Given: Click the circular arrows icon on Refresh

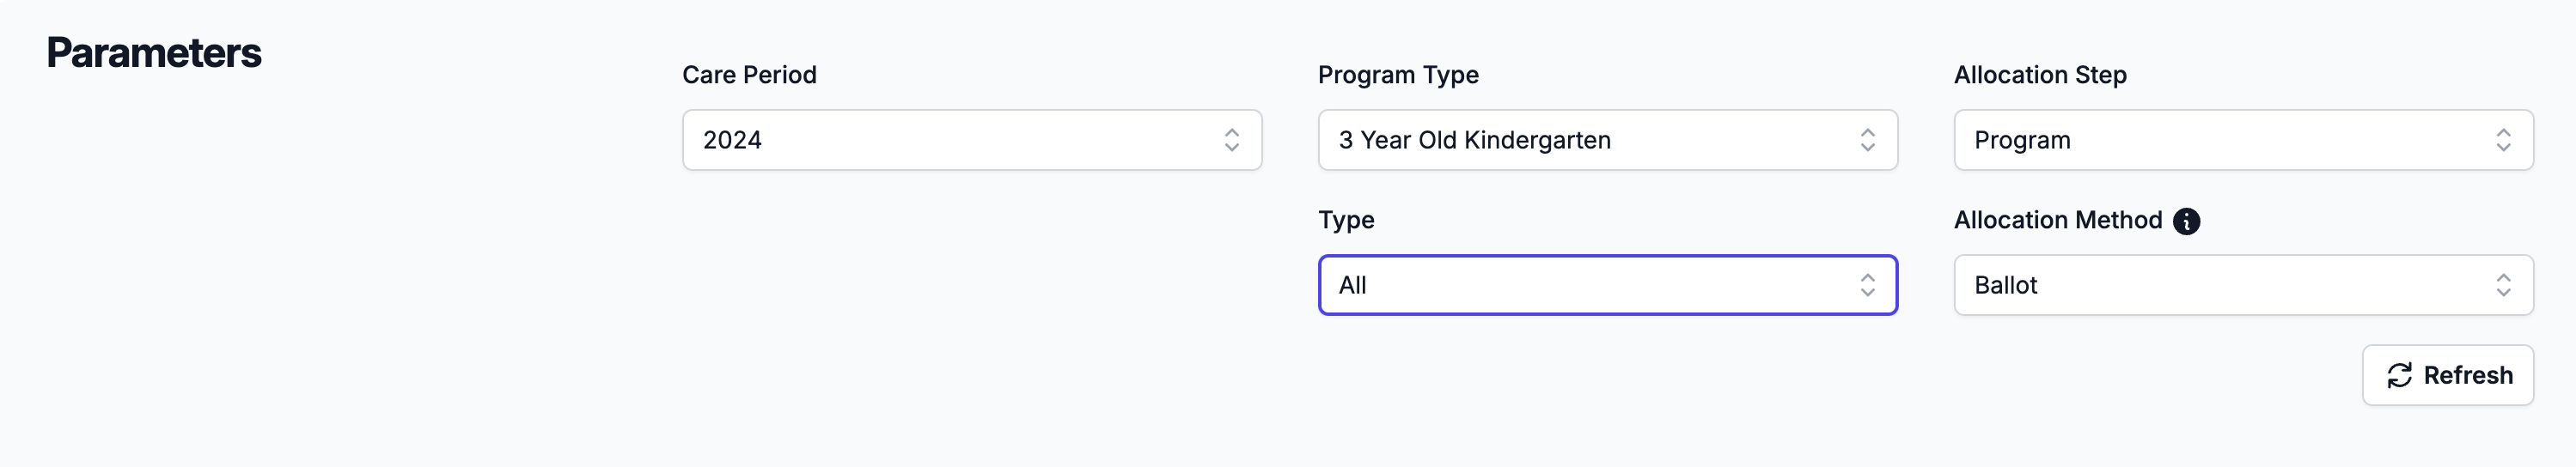Looking at the screenshot, I should pos(2399,376).
